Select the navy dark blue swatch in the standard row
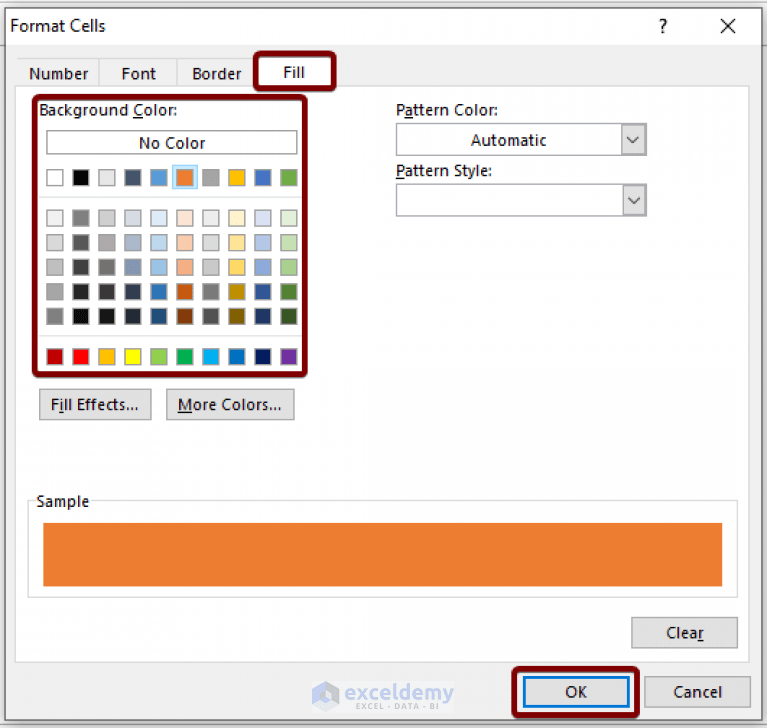Viewport: 767px width, 728px height. pyautogui.click(x=263, y=357)
